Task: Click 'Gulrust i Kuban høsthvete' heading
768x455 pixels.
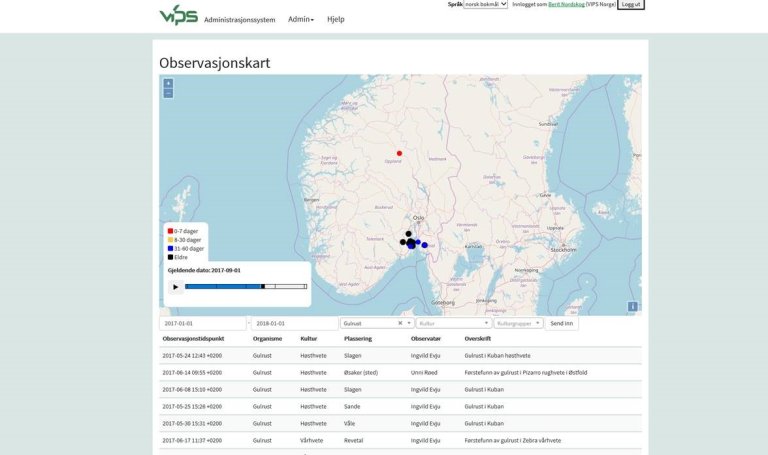Action: click(497, 356)
